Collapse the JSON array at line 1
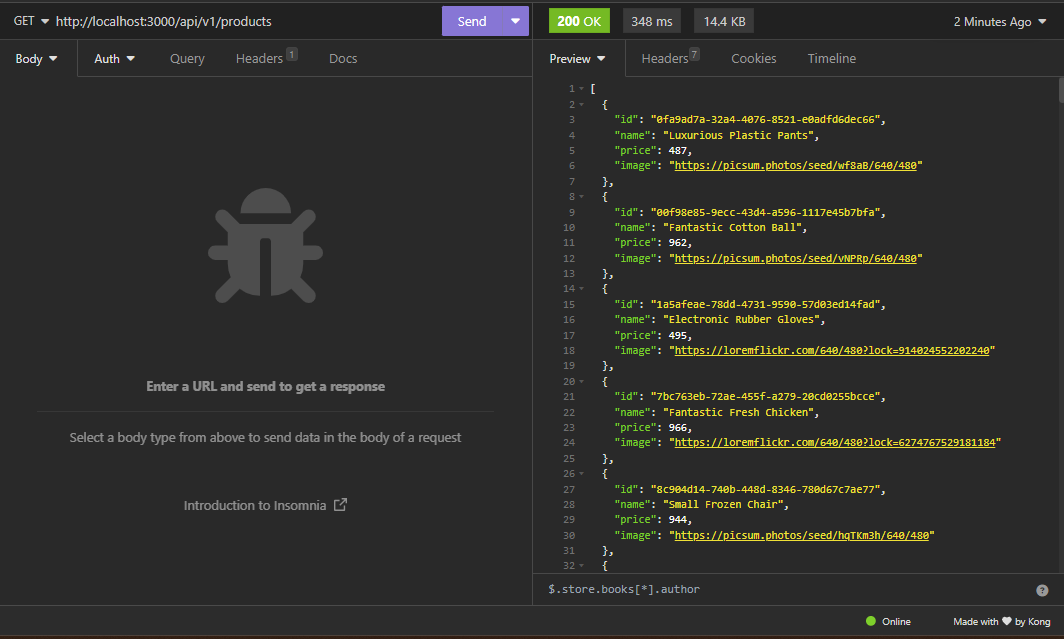 (581, 89)
